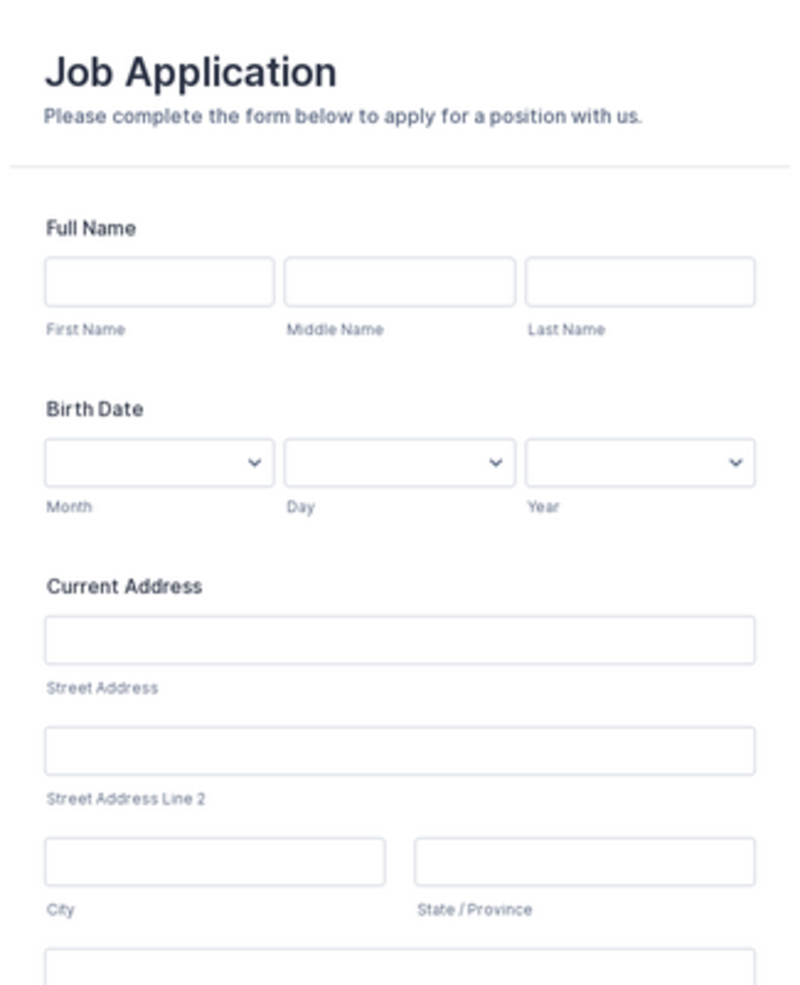Screen dimensions: 800x985
Task: Click the Middle Name input field
Action: [x=399, y=281]
